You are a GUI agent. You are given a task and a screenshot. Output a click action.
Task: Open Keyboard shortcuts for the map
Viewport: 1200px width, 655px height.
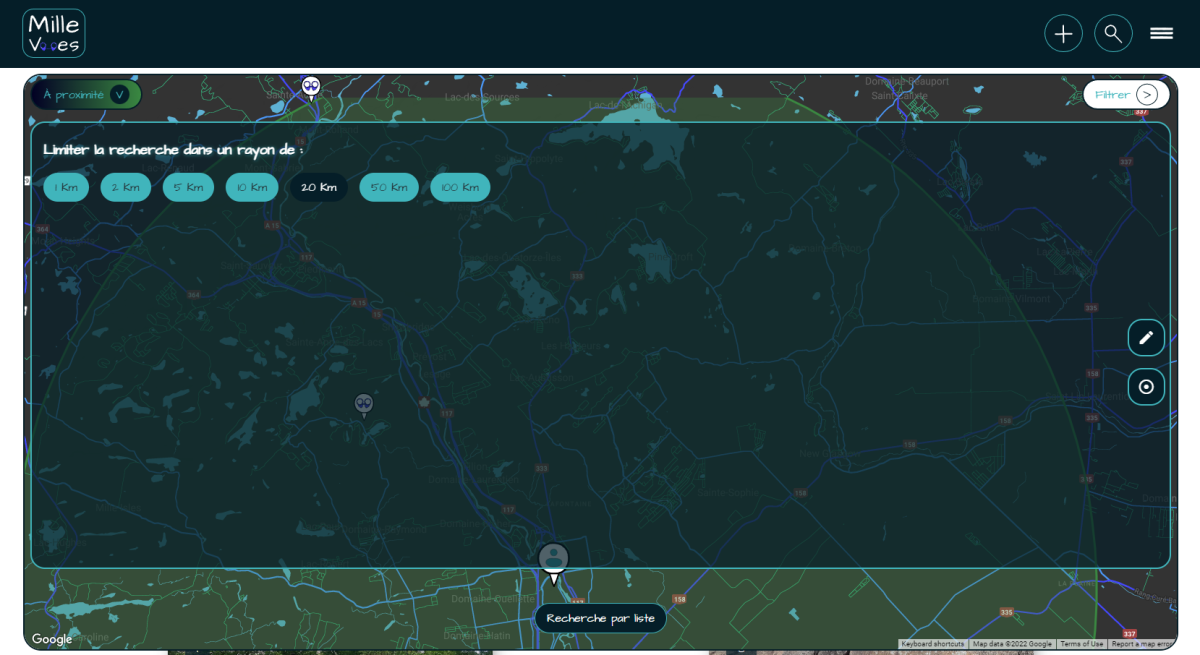(933, 644)
